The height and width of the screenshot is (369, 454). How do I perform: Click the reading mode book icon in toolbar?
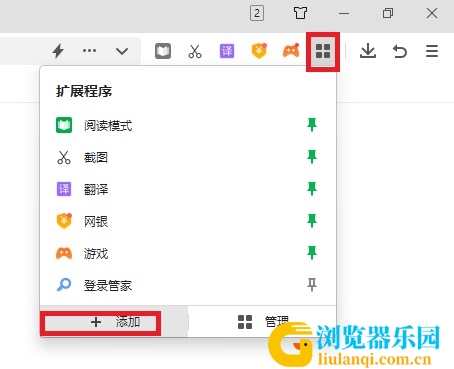coord(163,51)
